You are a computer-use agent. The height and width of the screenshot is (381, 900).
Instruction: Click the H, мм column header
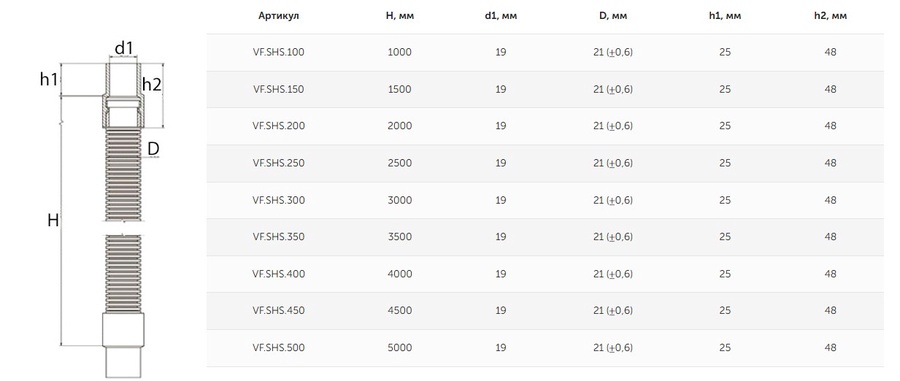pyautogui.click(x=400, y=16)
